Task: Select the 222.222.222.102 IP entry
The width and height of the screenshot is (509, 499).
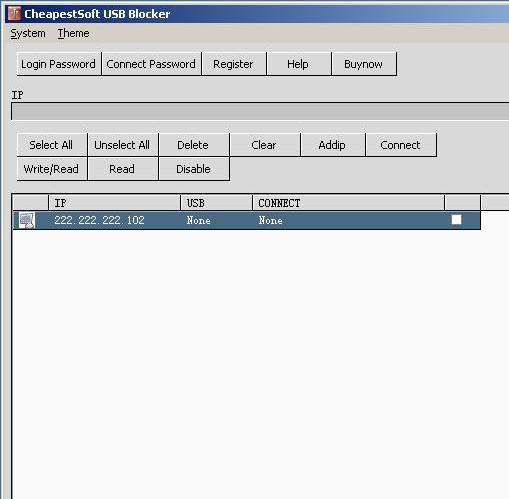Action: coord(99,220)
